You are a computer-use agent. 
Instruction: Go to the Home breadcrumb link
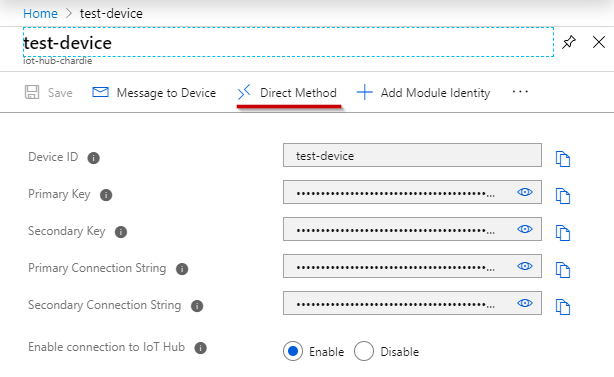point(40,13)
